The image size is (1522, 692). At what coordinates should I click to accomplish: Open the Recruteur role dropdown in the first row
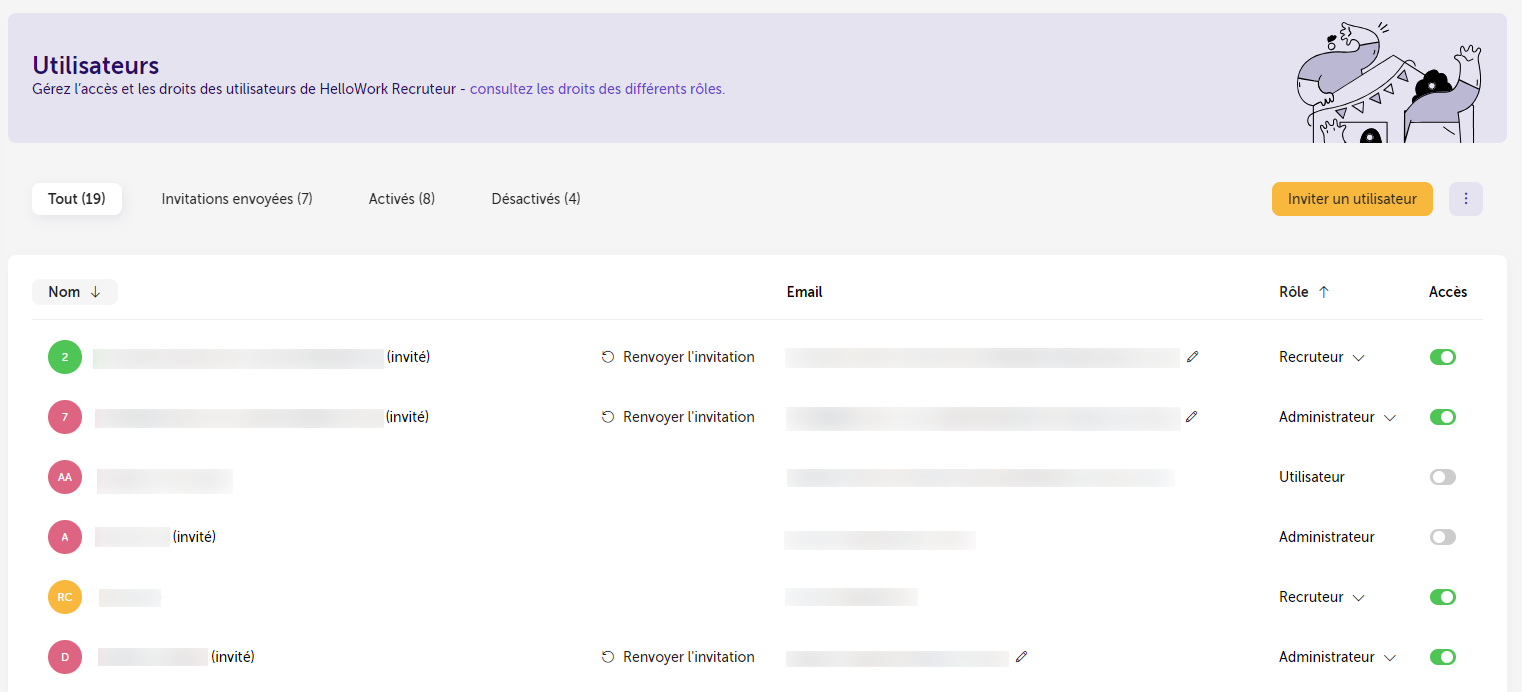point(1322,357)
